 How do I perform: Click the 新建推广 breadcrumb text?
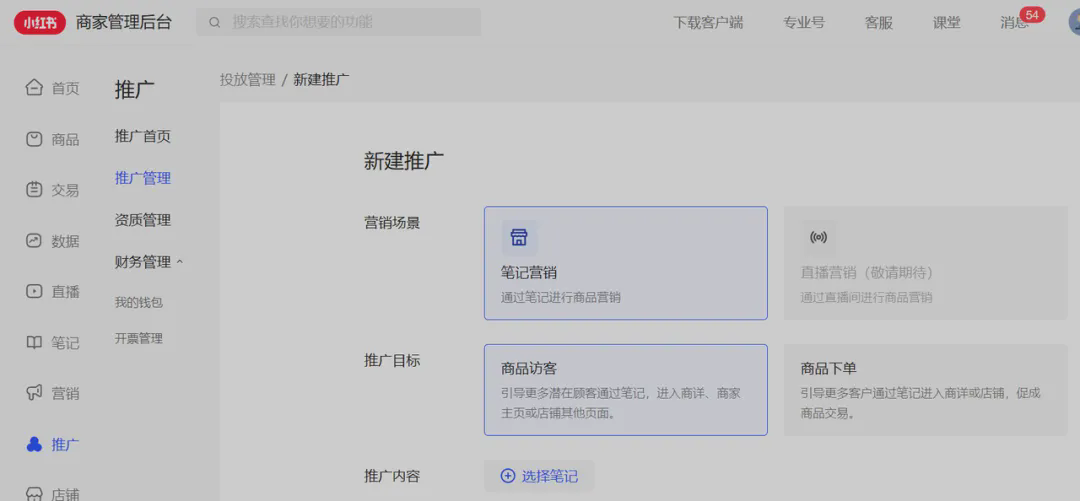pos(321,79)
